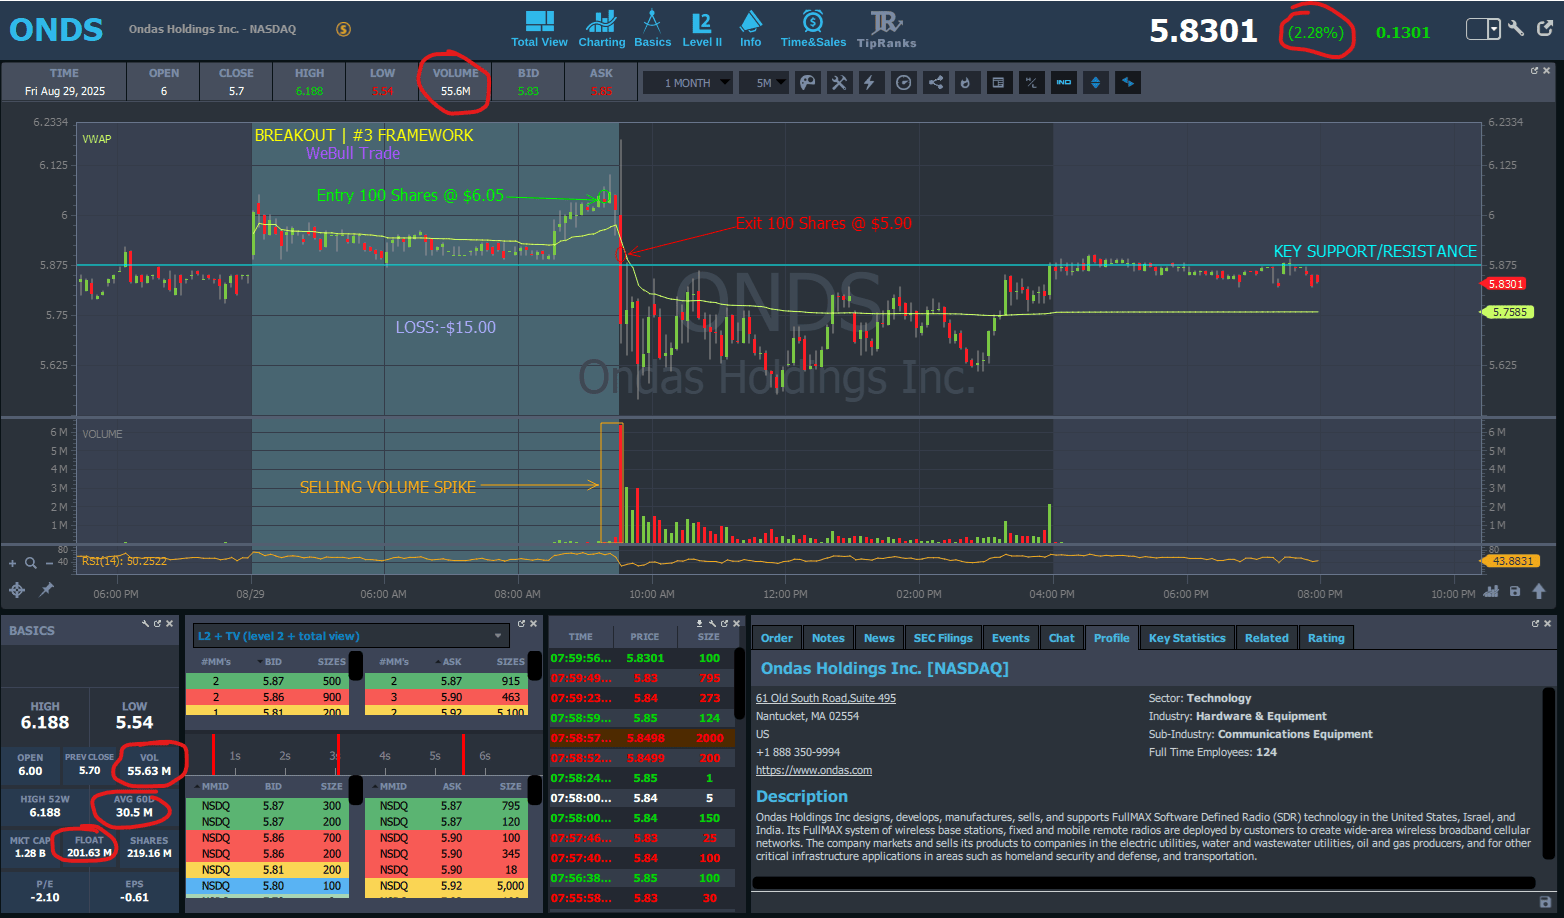
Task: Click the 5.7585 VWAP price label
Action: tap(1508, 312)
